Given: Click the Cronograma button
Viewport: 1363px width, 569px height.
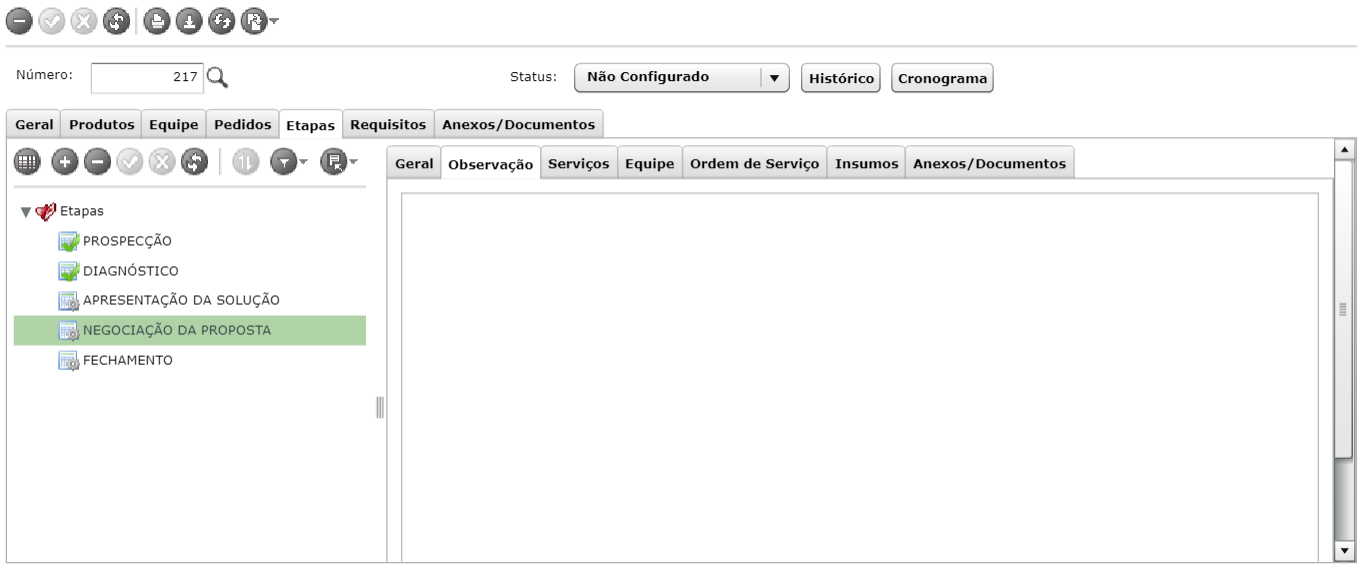Looking at the screenshot, I should click(941, 78).
